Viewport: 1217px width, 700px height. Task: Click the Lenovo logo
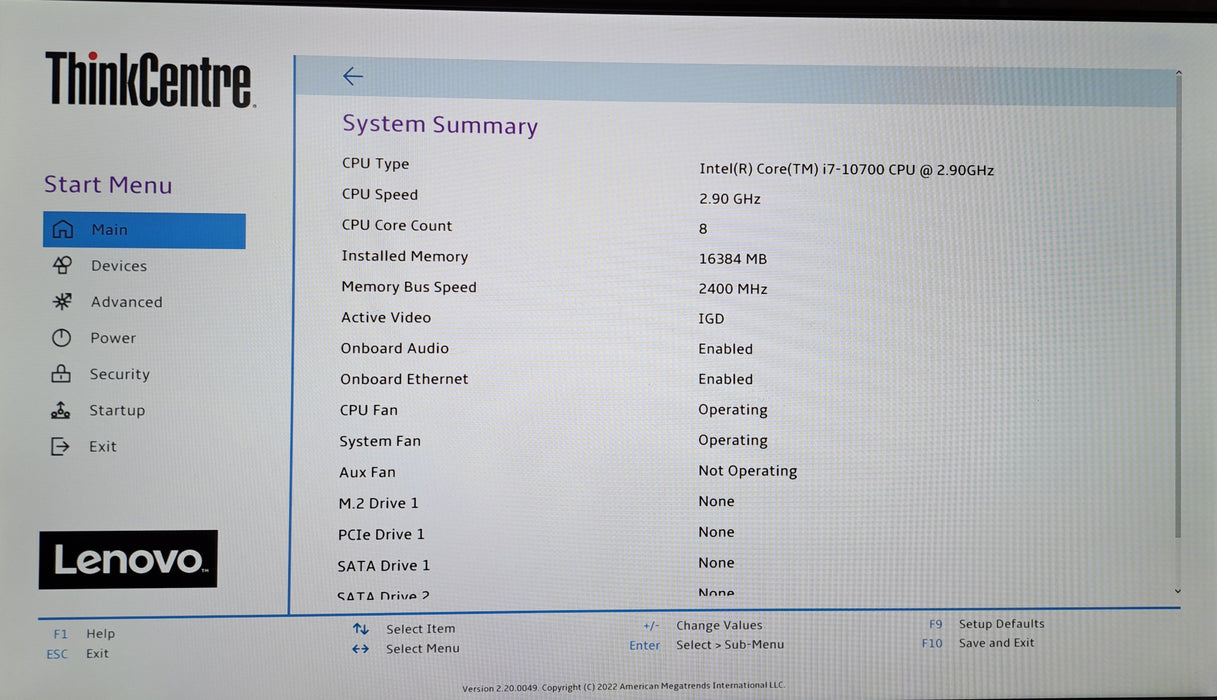pos(128,559)
